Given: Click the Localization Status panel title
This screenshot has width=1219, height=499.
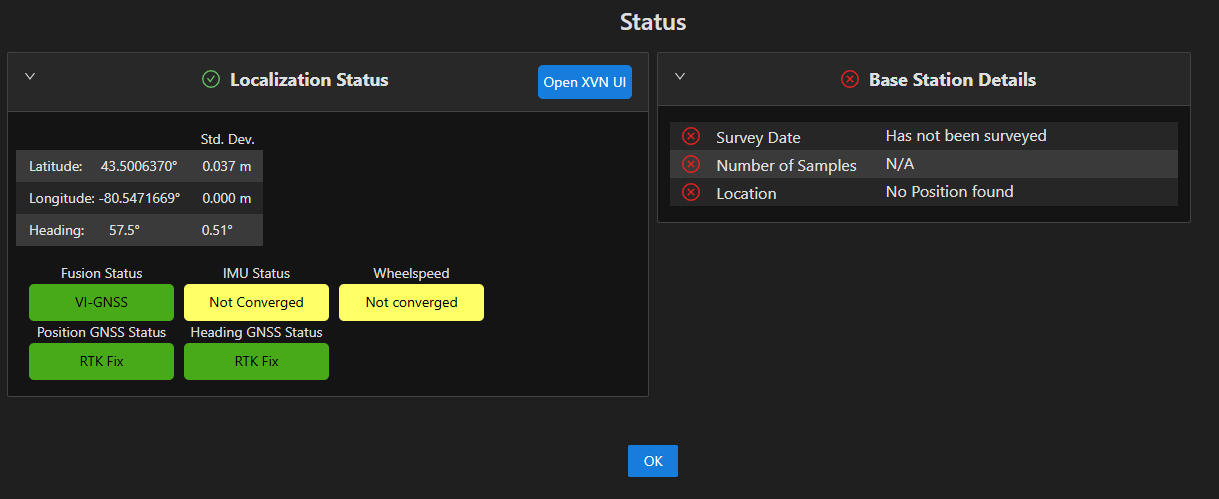Looking at the screenshot, I should (309, 79).
